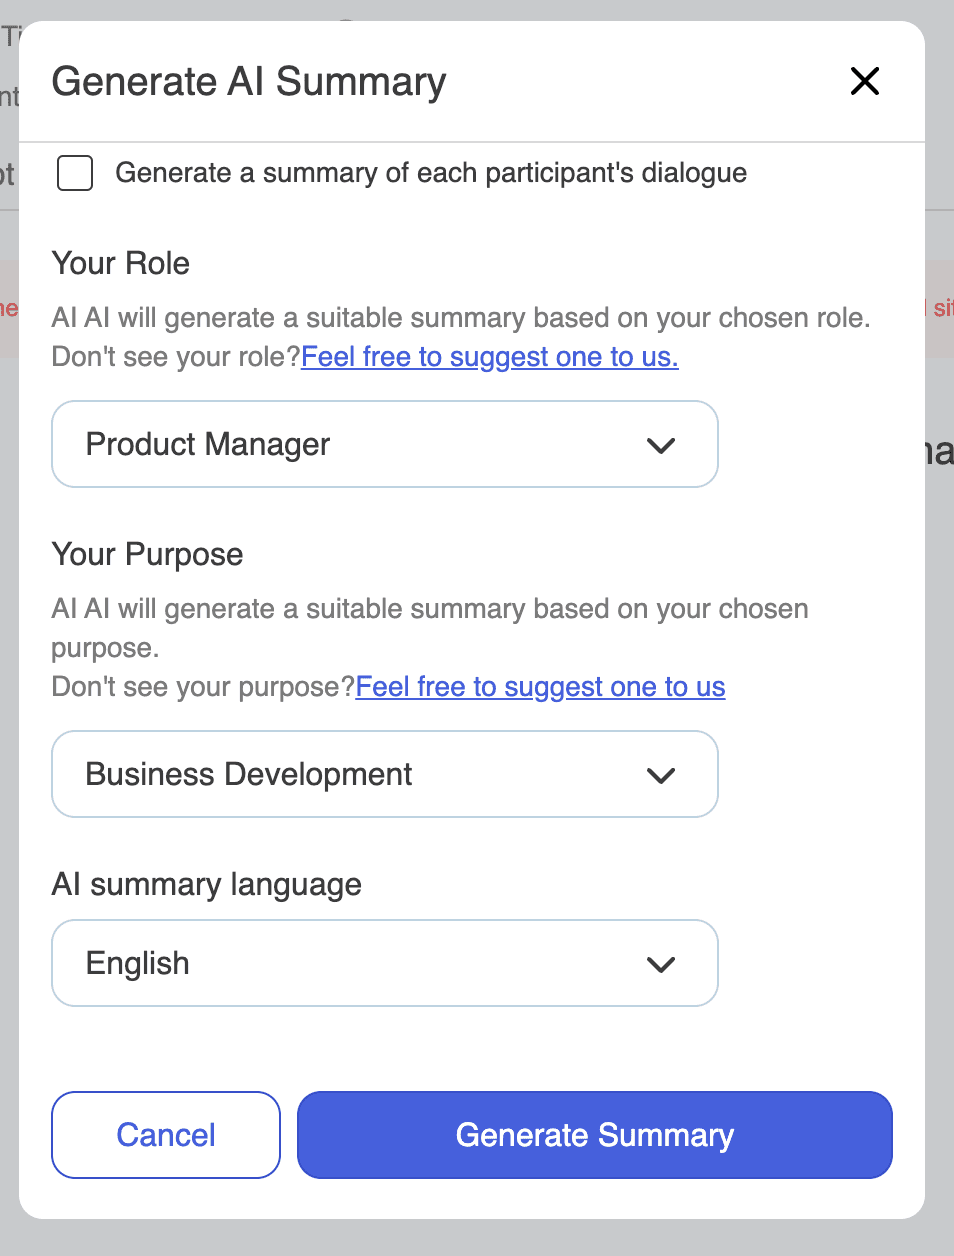Click the chevron arrow in the Your Role dropdown
The image size is (954, 1256).
tap(661, 445)
